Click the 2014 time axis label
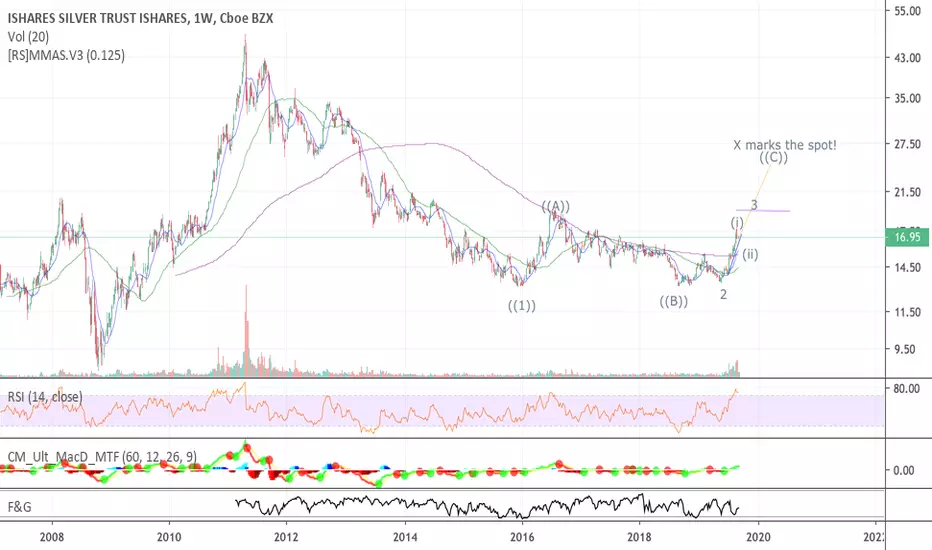Screen dimensions: 932x550 [x=405, y=538]
